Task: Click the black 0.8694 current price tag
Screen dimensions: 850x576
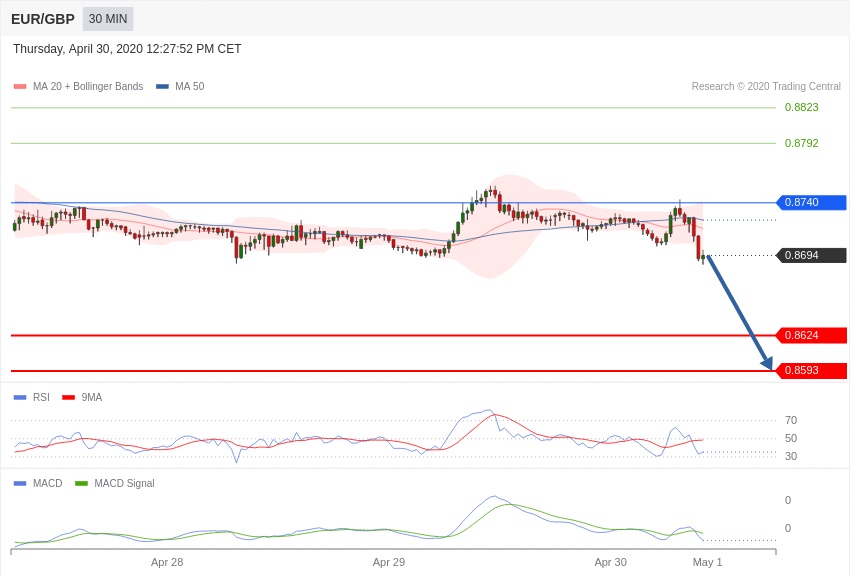Action: [812, 255]
